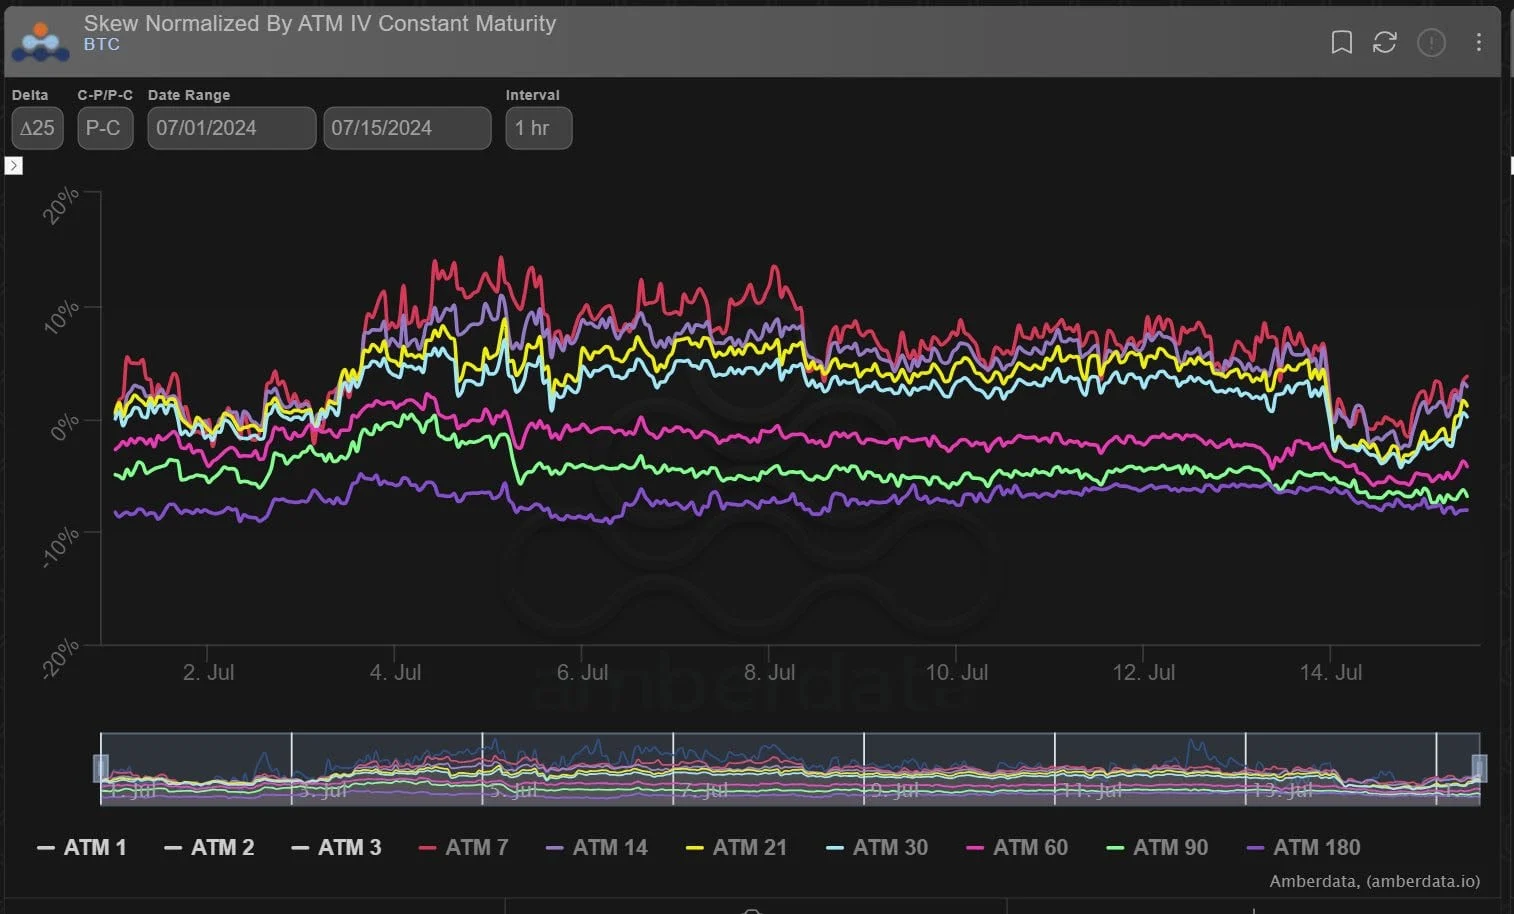
Task: Refresh the chart with the reload icon
Action: tap(1384, 42)
